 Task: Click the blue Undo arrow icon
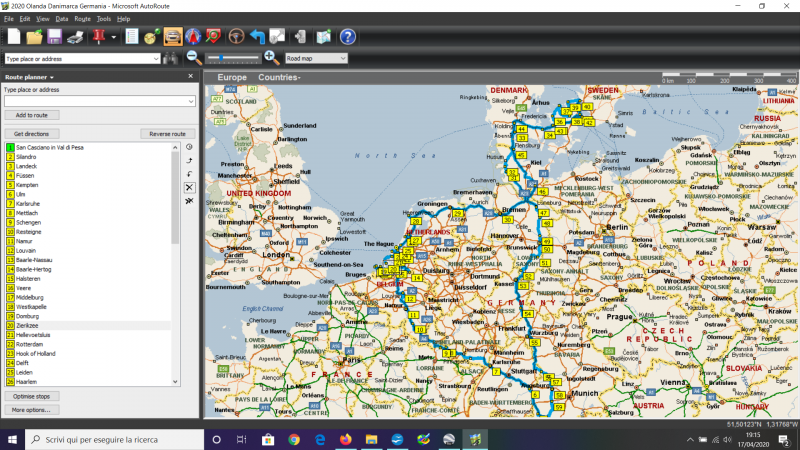tap(259, 37)
